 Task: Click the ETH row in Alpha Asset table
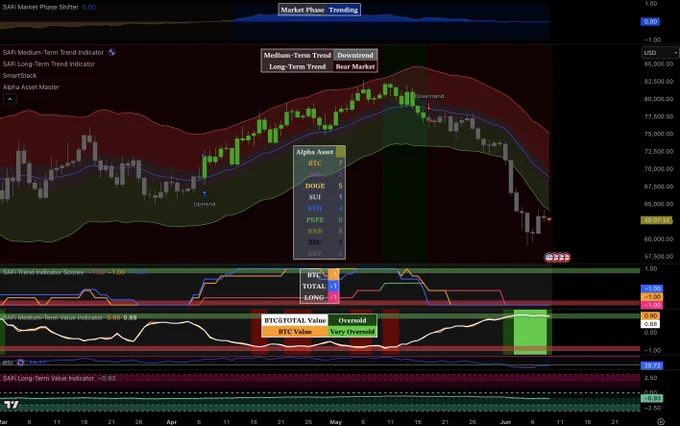click(x=319, y=208)
